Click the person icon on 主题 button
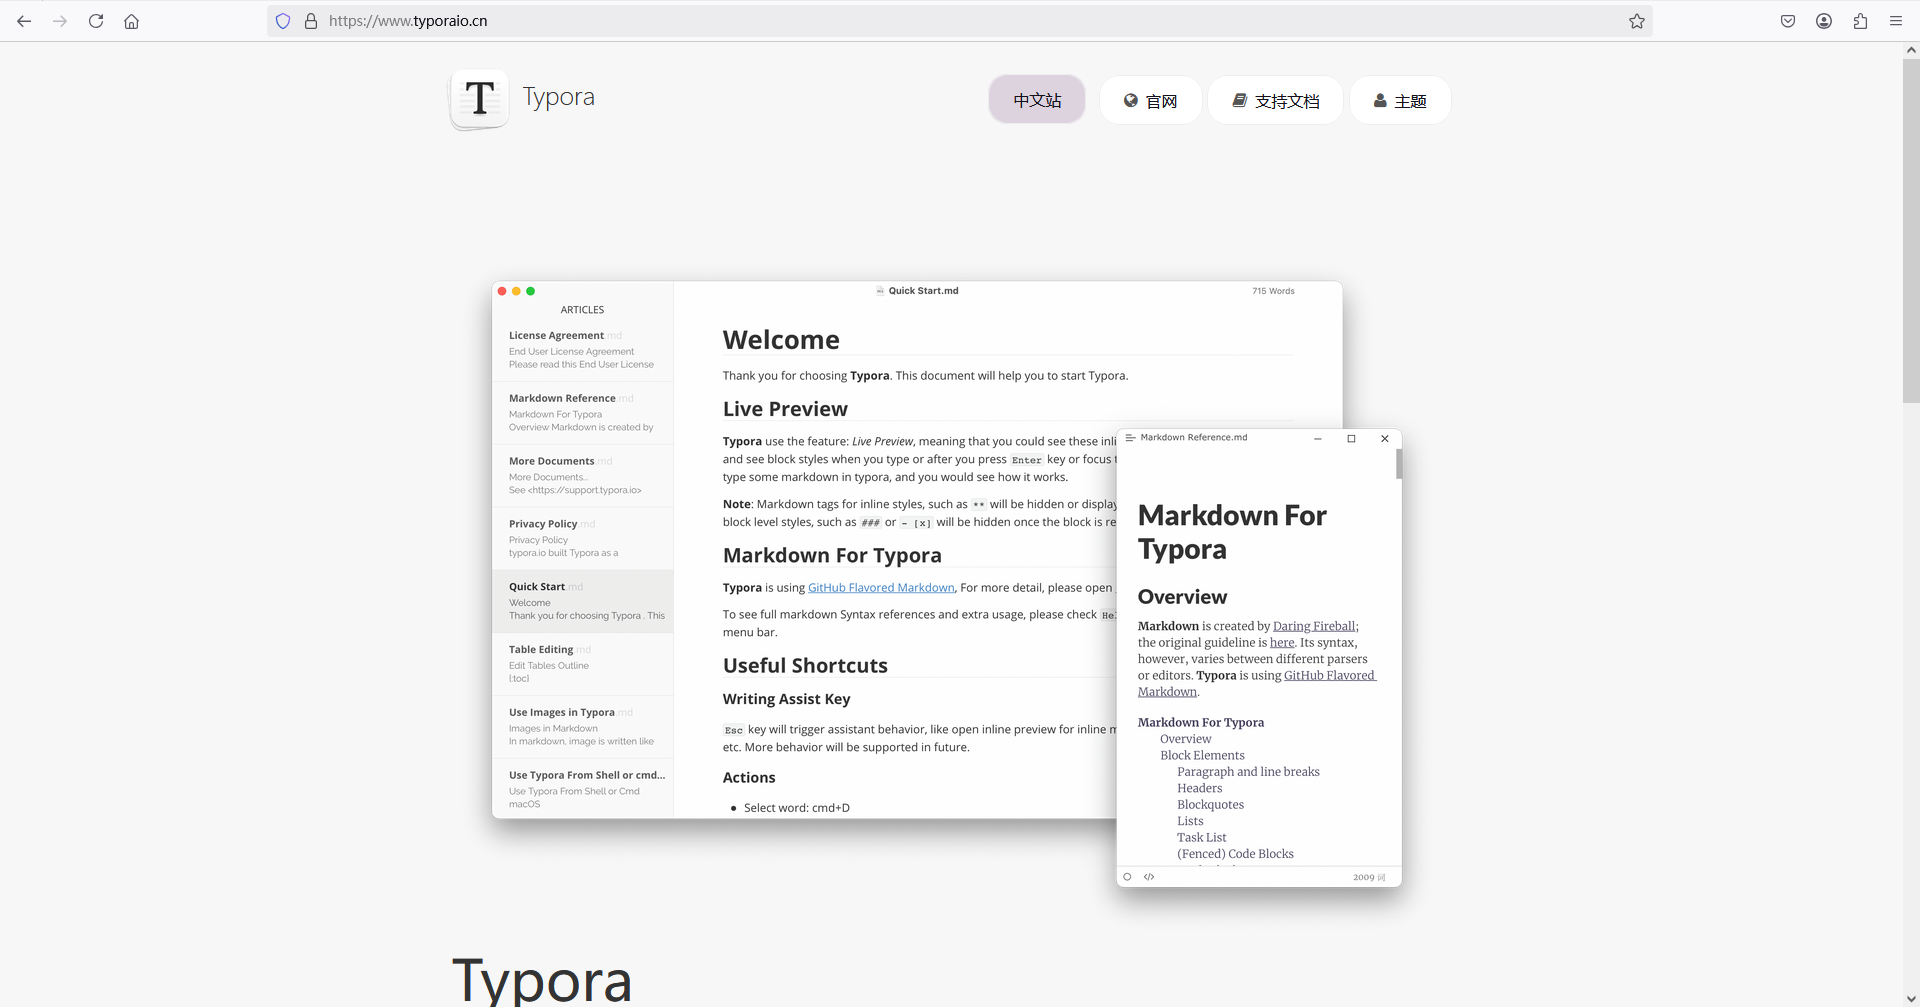 click(x=1380, y=100)
